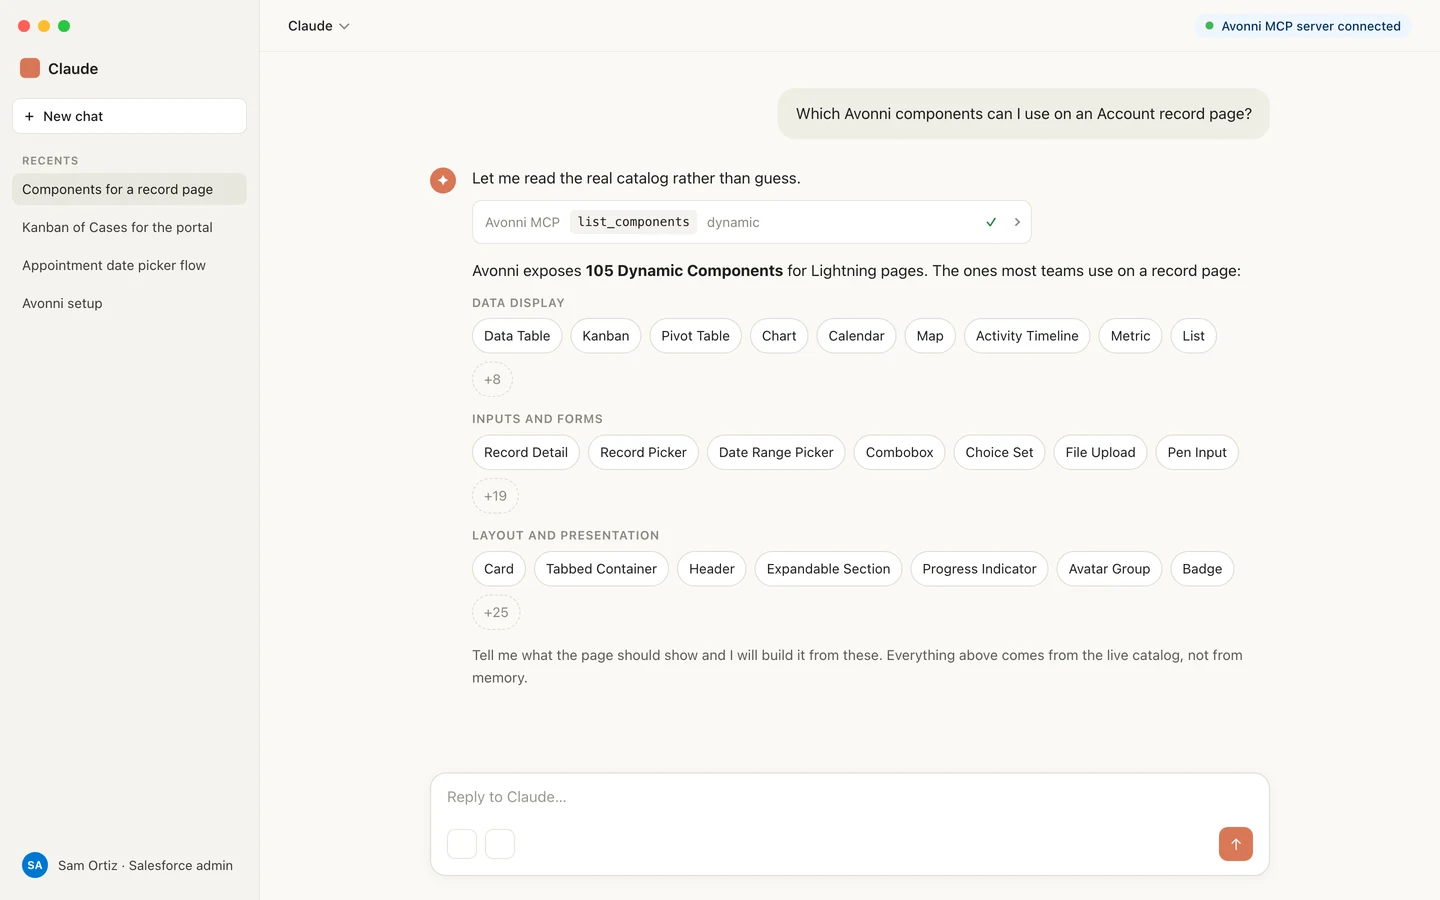1440x900 pixels.
Task: Click the Avonni MCP server connected badge
Action: [1303, 26]
